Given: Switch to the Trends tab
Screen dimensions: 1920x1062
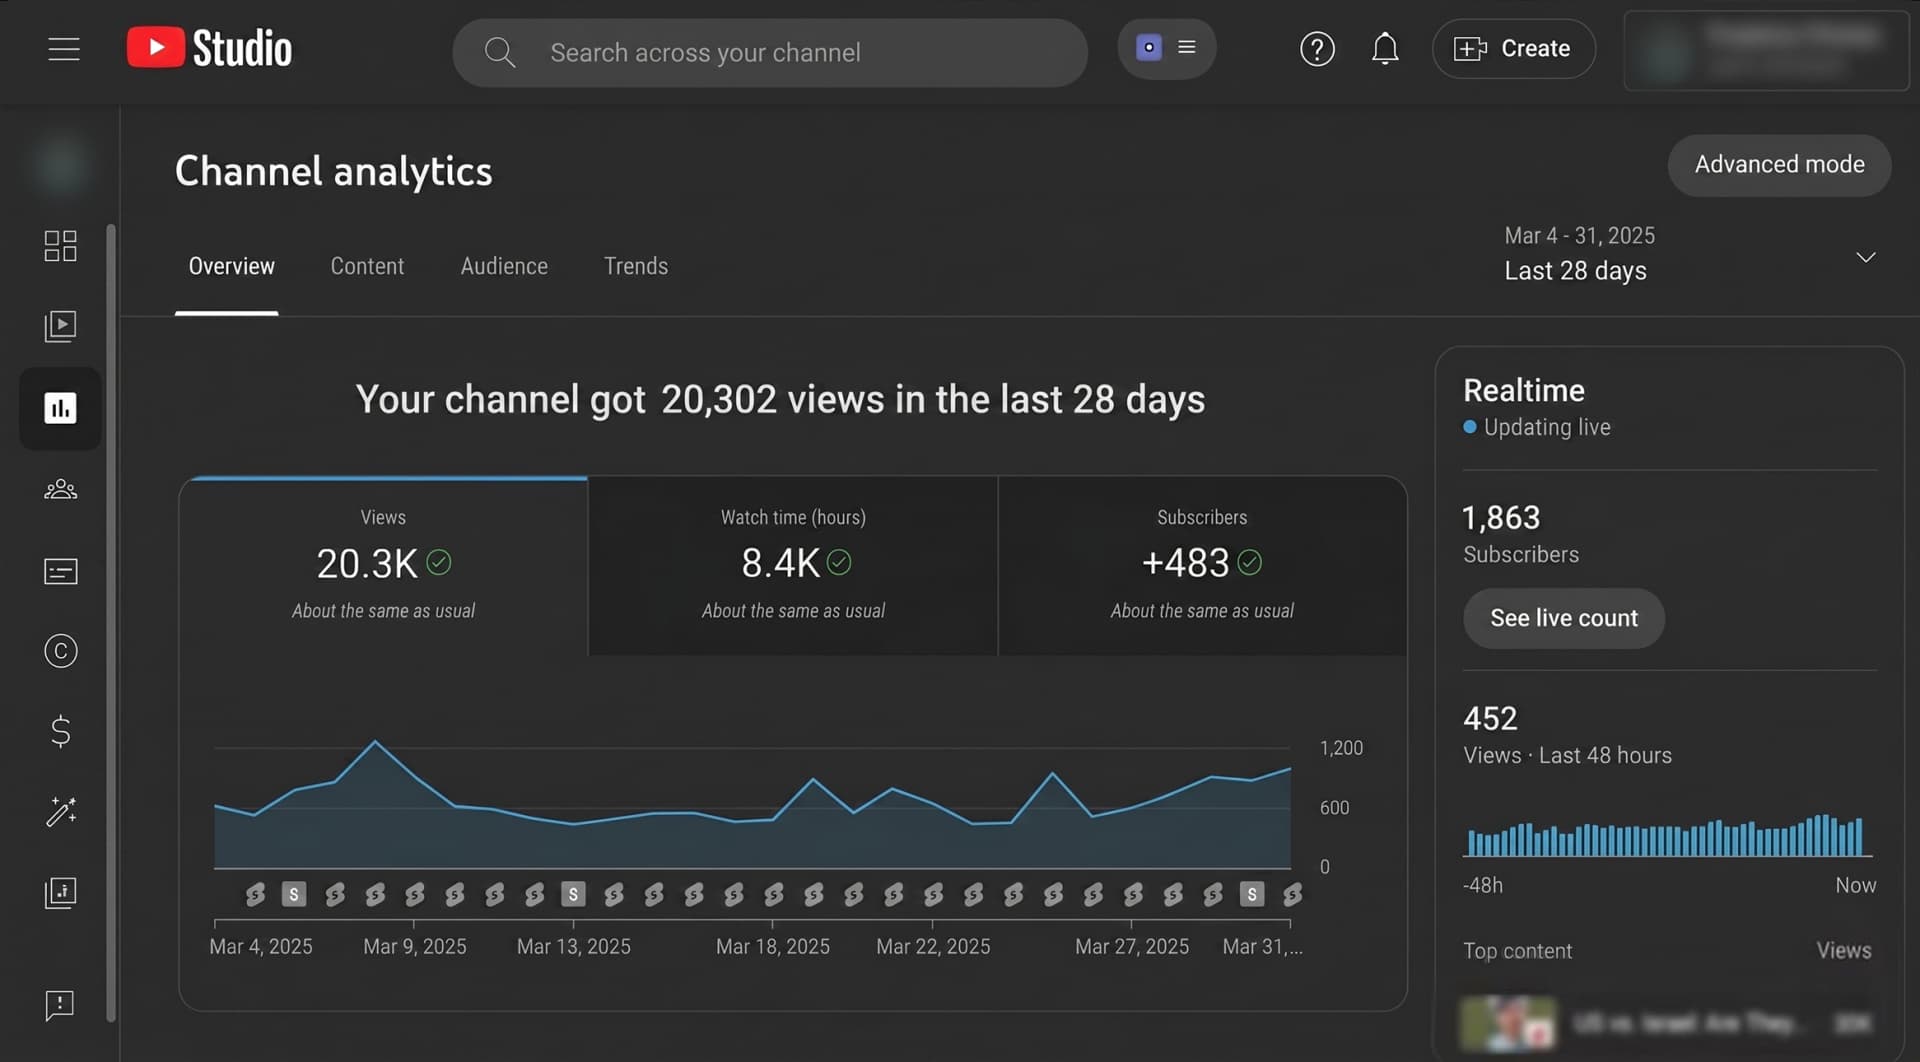Looking at the screenshot, I should (635, 266).
